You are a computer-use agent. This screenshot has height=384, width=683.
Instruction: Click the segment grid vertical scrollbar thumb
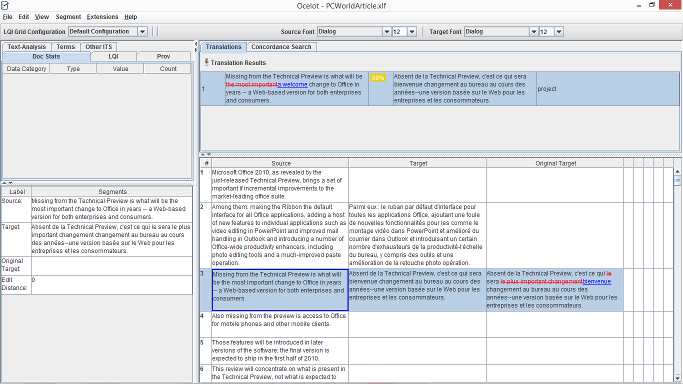[677, 181]
